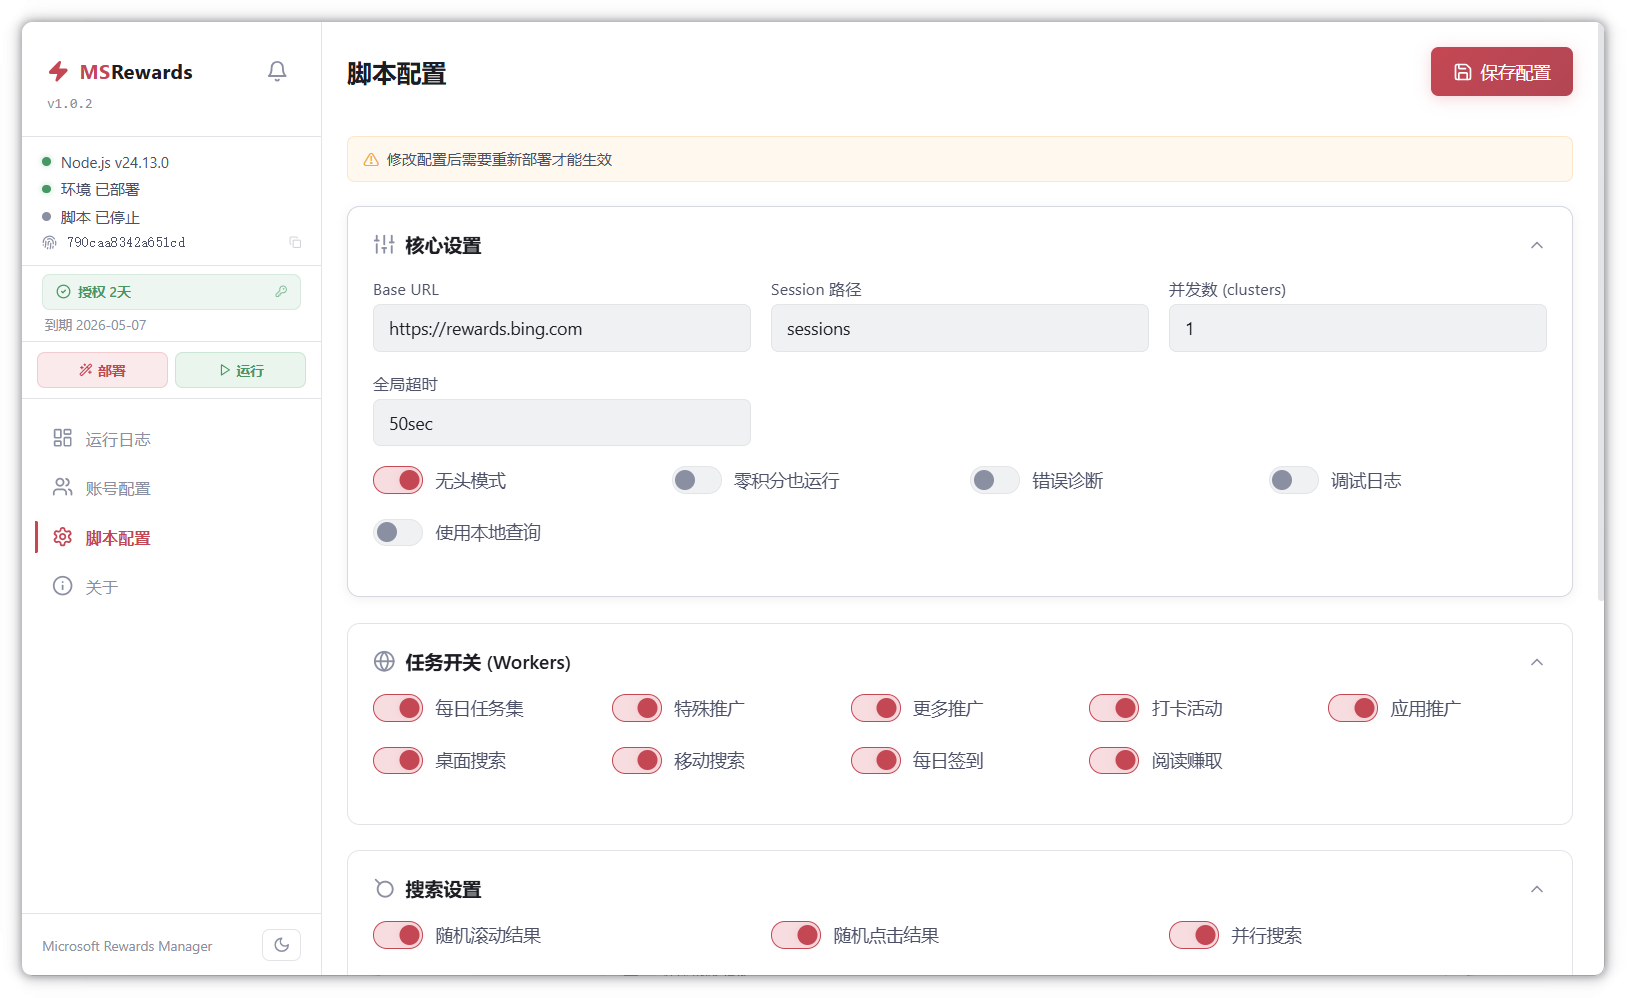Screen dimensions: 1627x998
Task: Toggle 桌面搜索 switch
Action: 398,760
